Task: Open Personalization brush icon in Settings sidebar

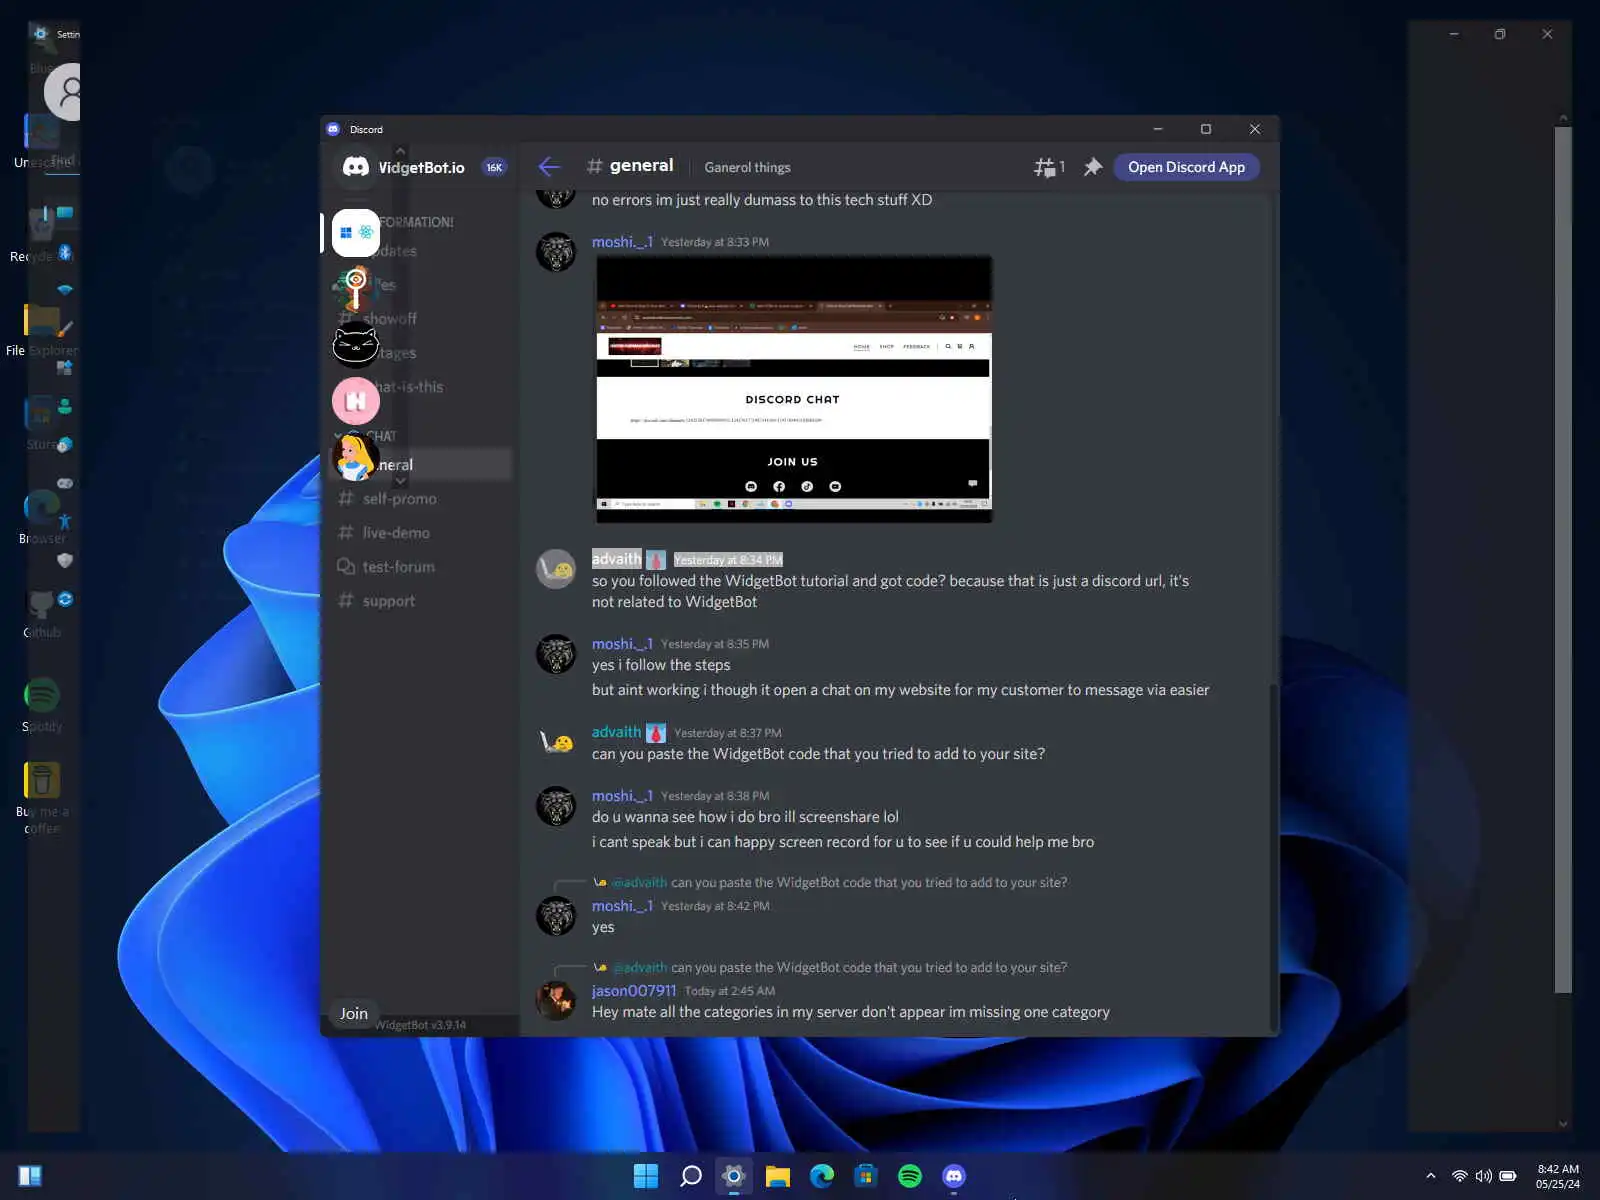Action: (x=65, y=329)
